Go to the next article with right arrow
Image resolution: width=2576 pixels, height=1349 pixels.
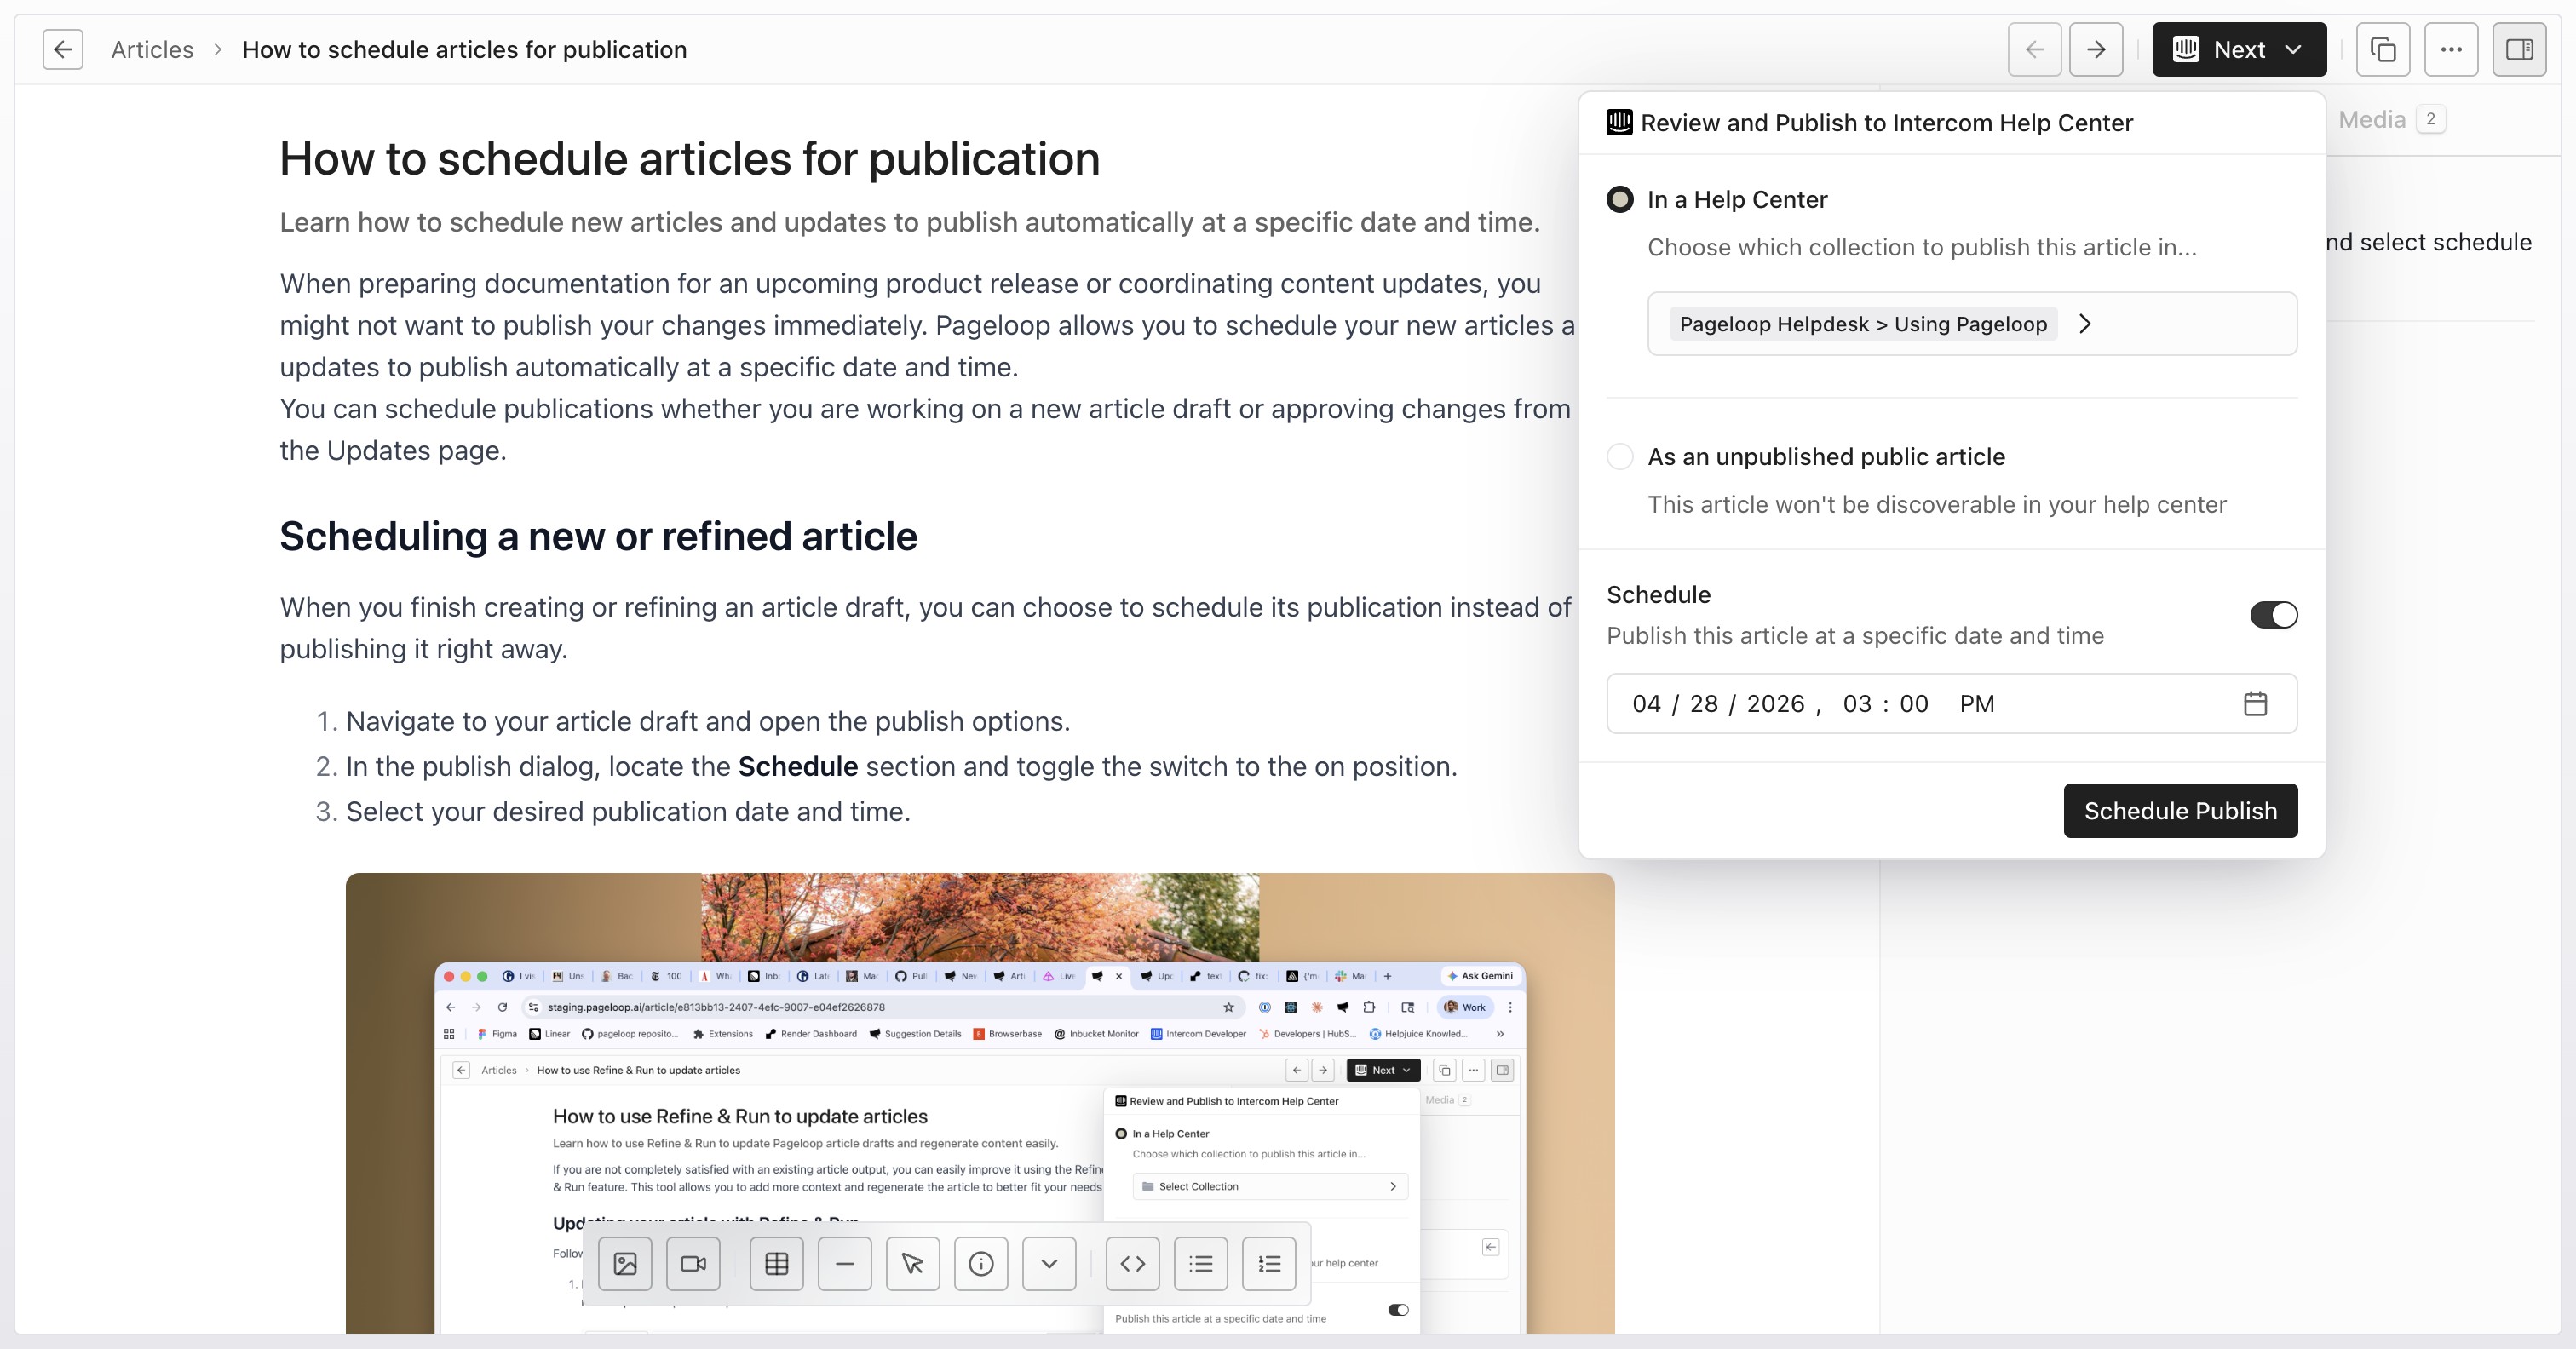click(x=2096, y=49)
